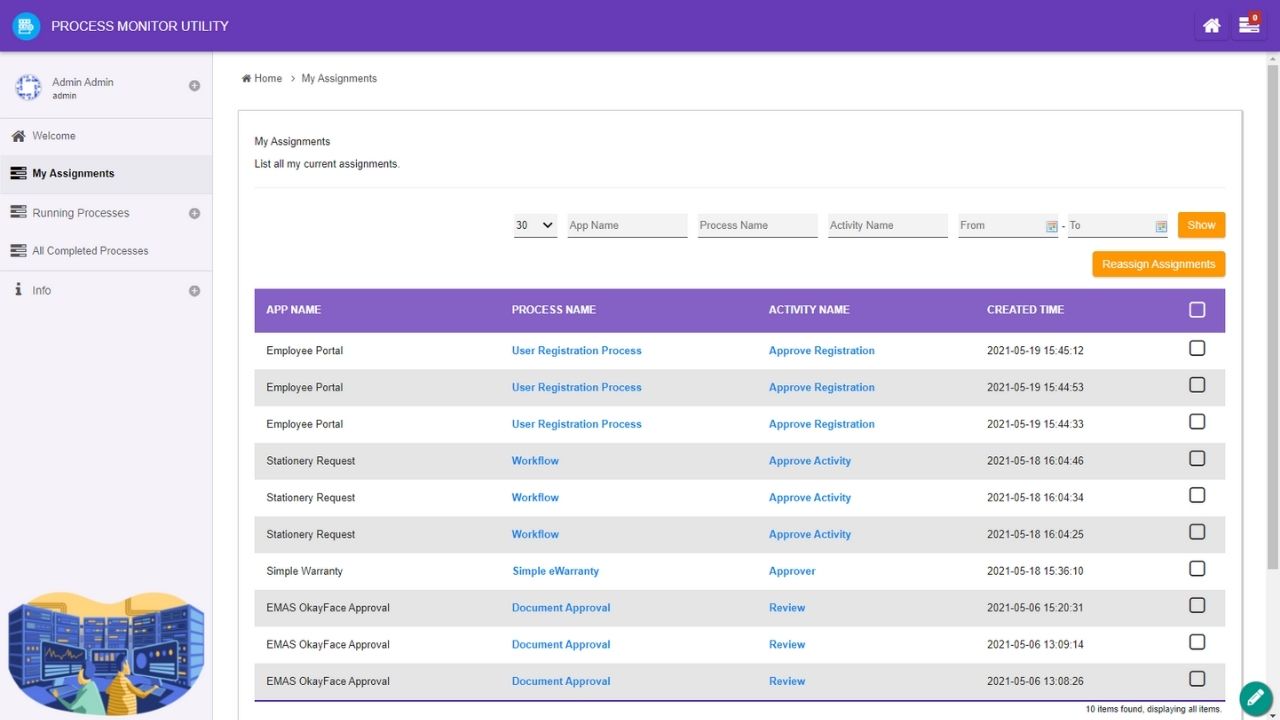Check the Simple Warranty row checkbox
The height and width of the screenshot is (720, 1280).
click(x=1197, y=569)
